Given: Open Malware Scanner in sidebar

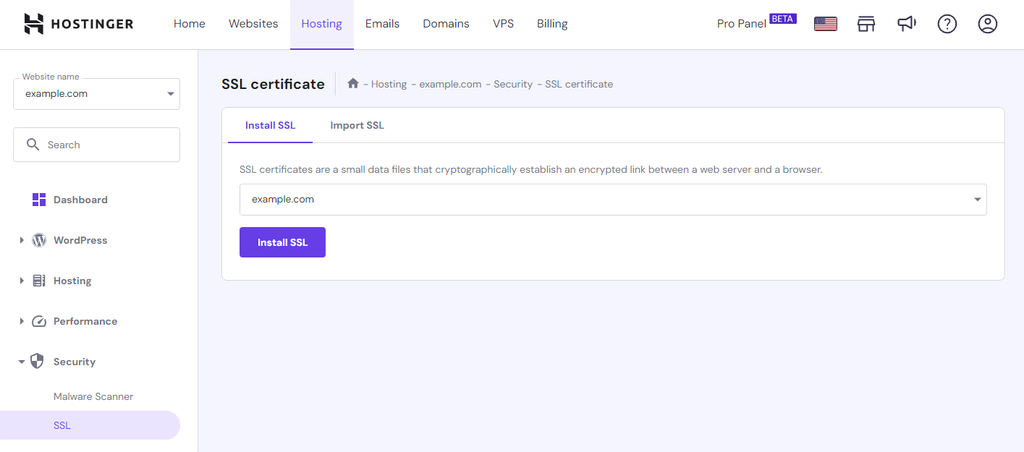Looking at the screenshot, I should click(93, 396).
